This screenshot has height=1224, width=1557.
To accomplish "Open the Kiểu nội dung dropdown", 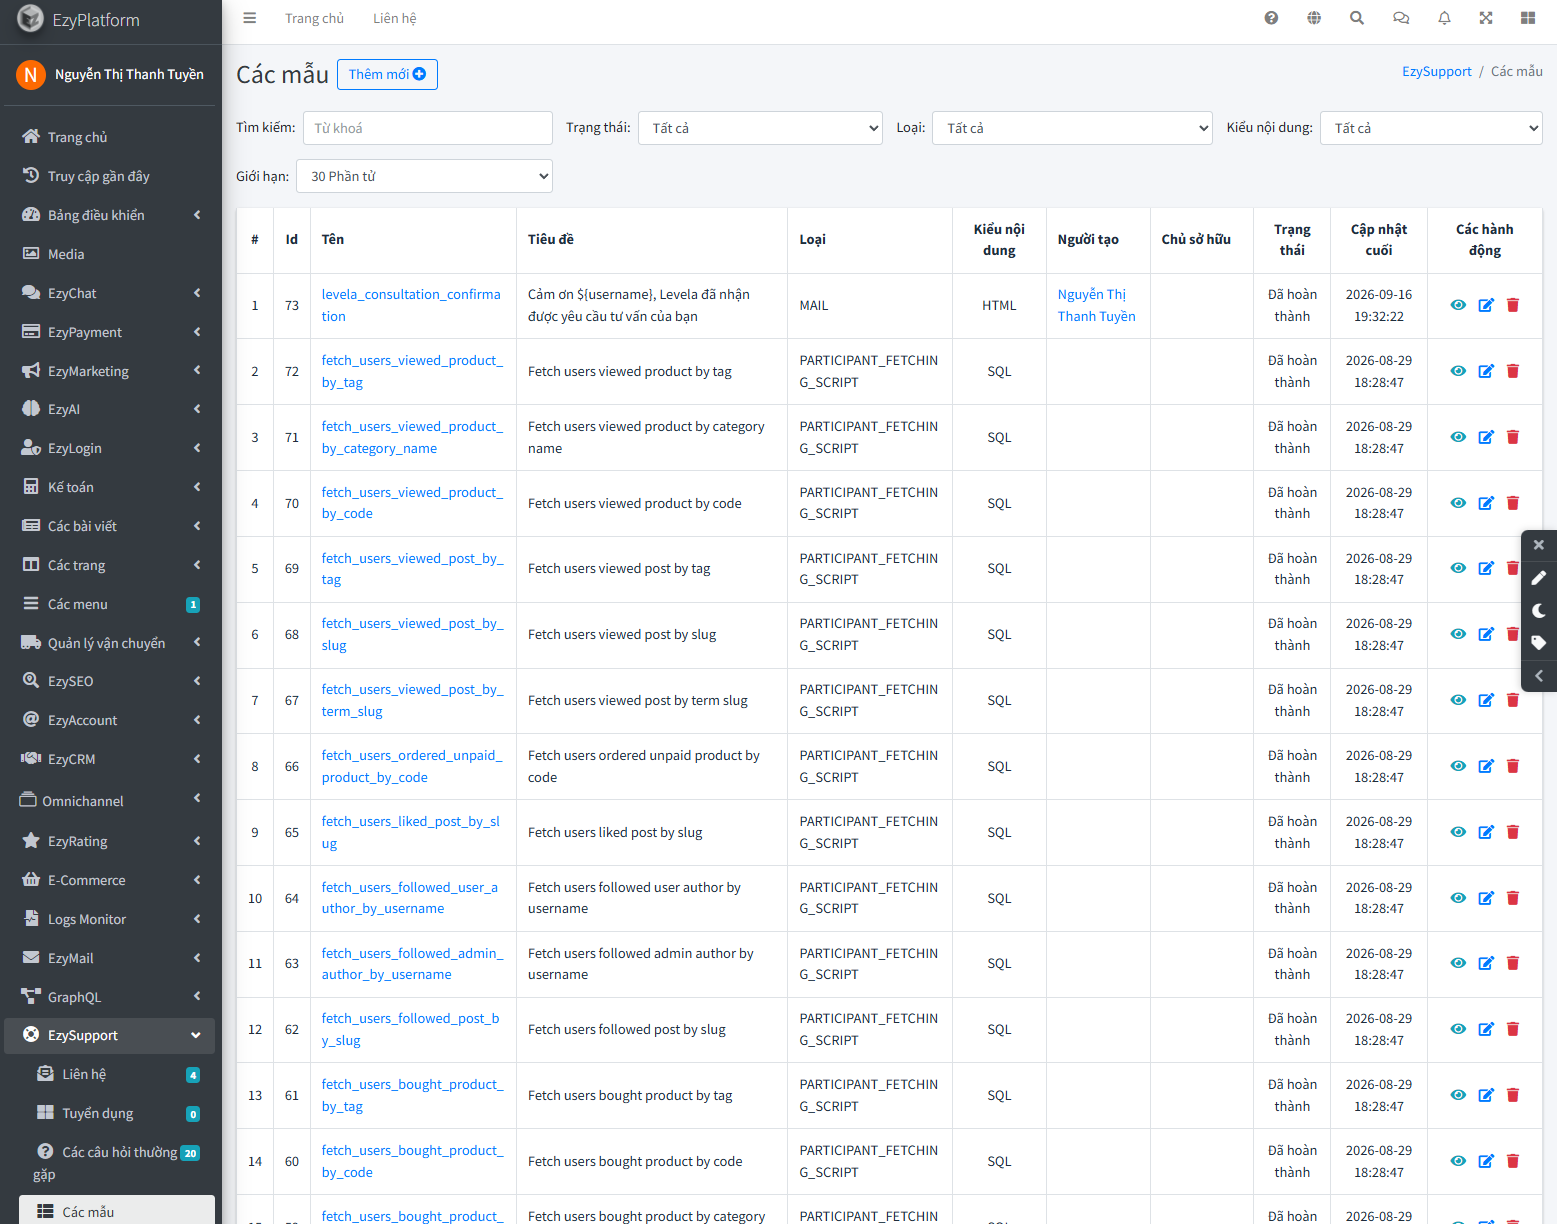I will 1431,128.
